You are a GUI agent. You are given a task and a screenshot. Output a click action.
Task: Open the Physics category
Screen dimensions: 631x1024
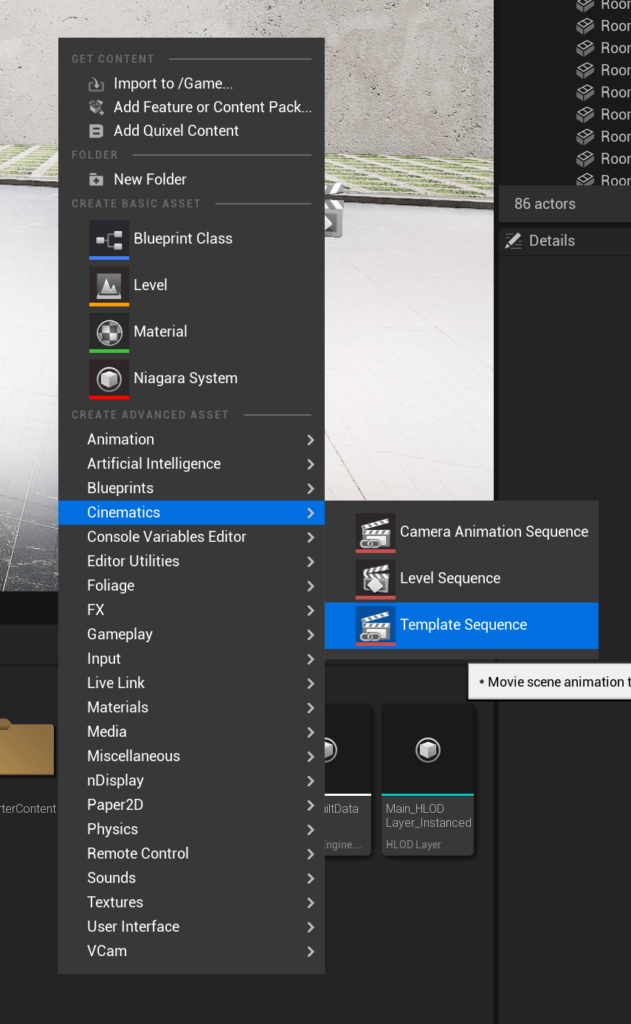click(x=191, y=829)
